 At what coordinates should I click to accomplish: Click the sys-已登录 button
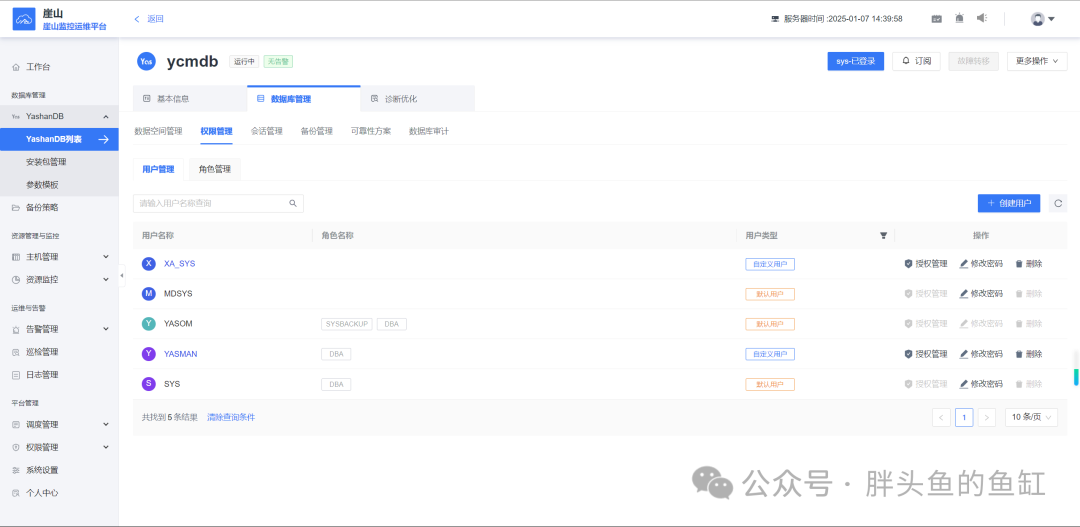(855, 61)
